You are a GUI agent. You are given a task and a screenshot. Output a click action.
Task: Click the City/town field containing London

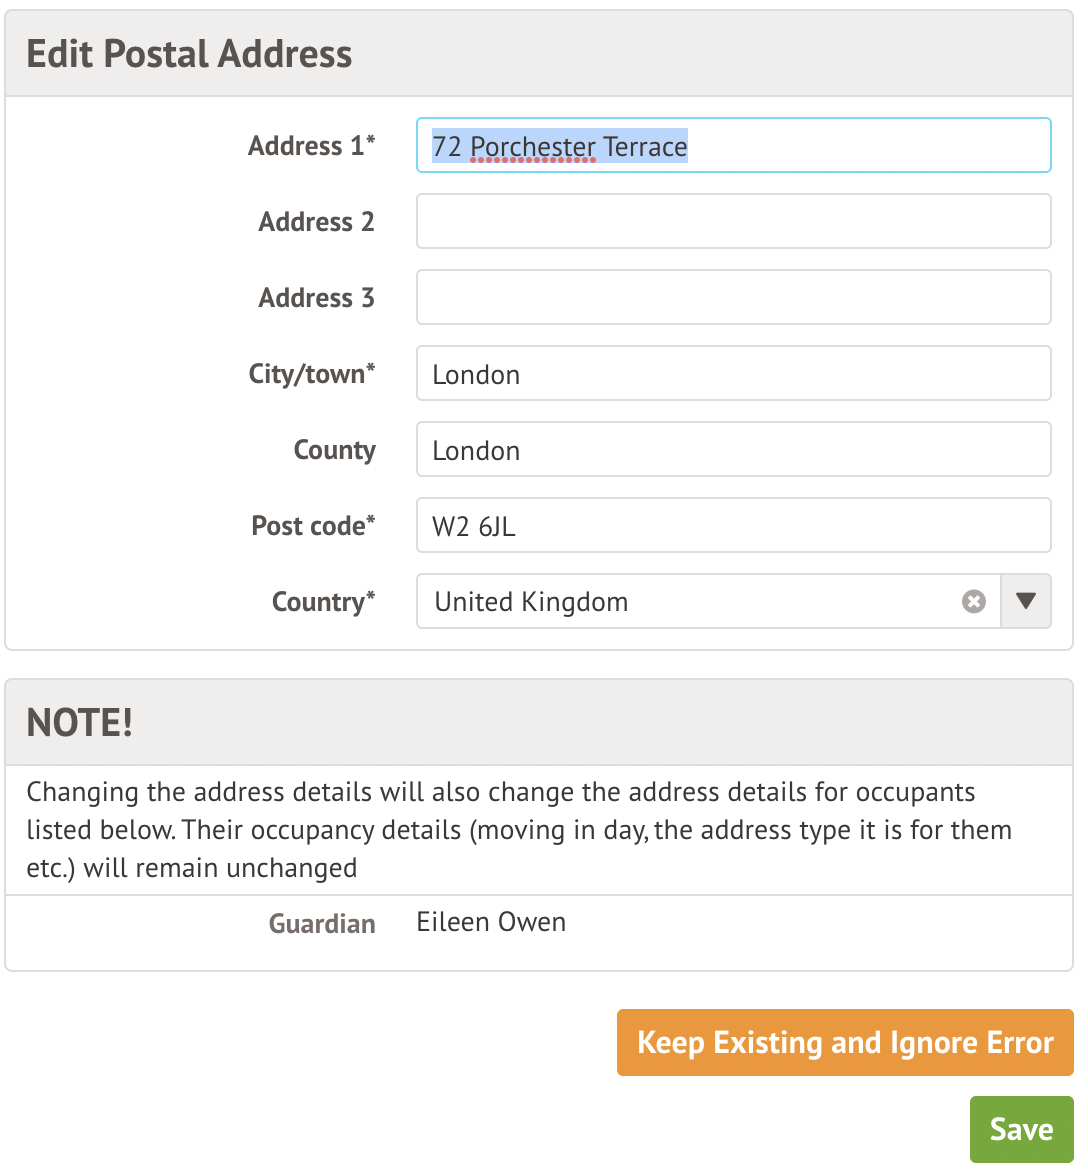[x=733, y=374]
